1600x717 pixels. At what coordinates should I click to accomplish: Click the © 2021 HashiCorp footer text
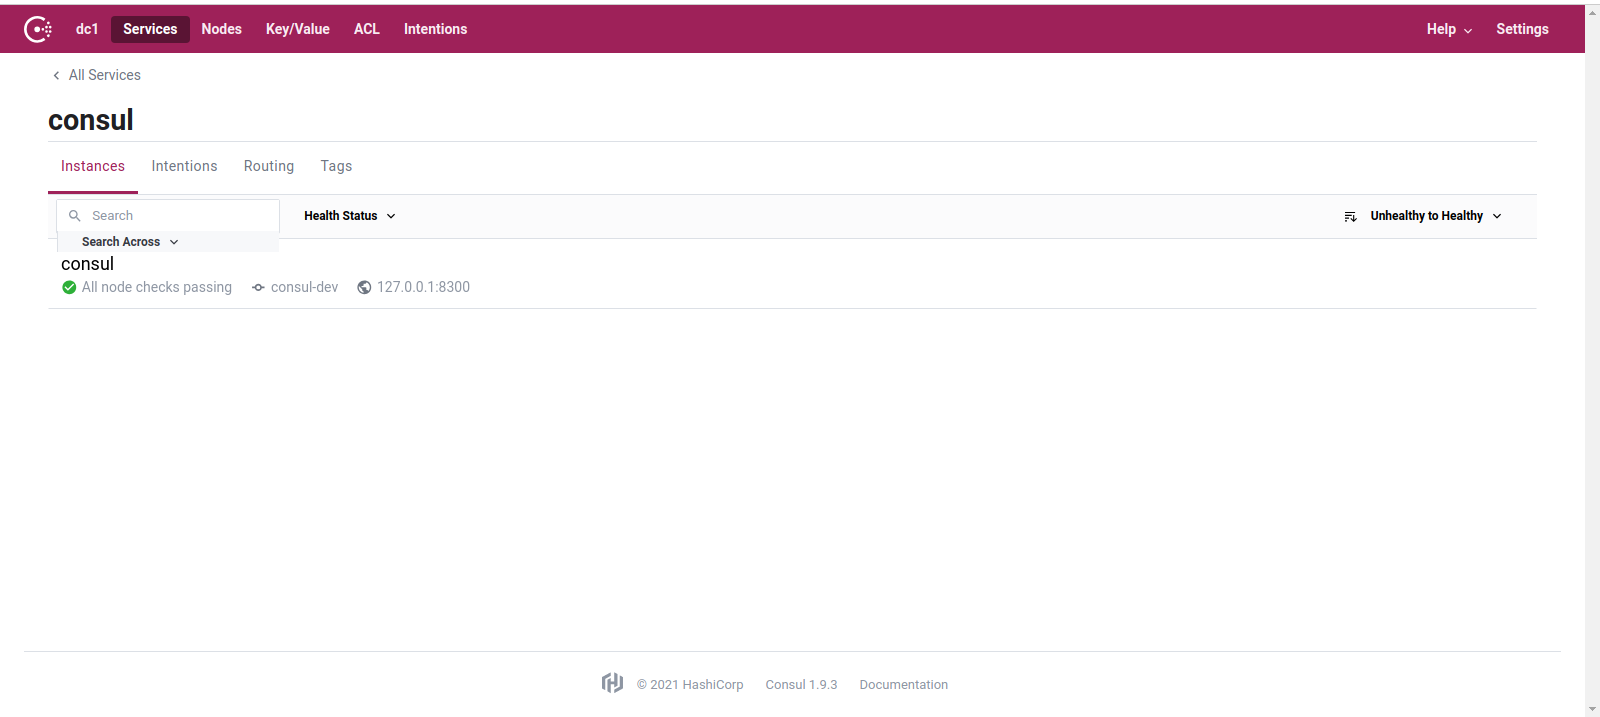pos(690,685)
